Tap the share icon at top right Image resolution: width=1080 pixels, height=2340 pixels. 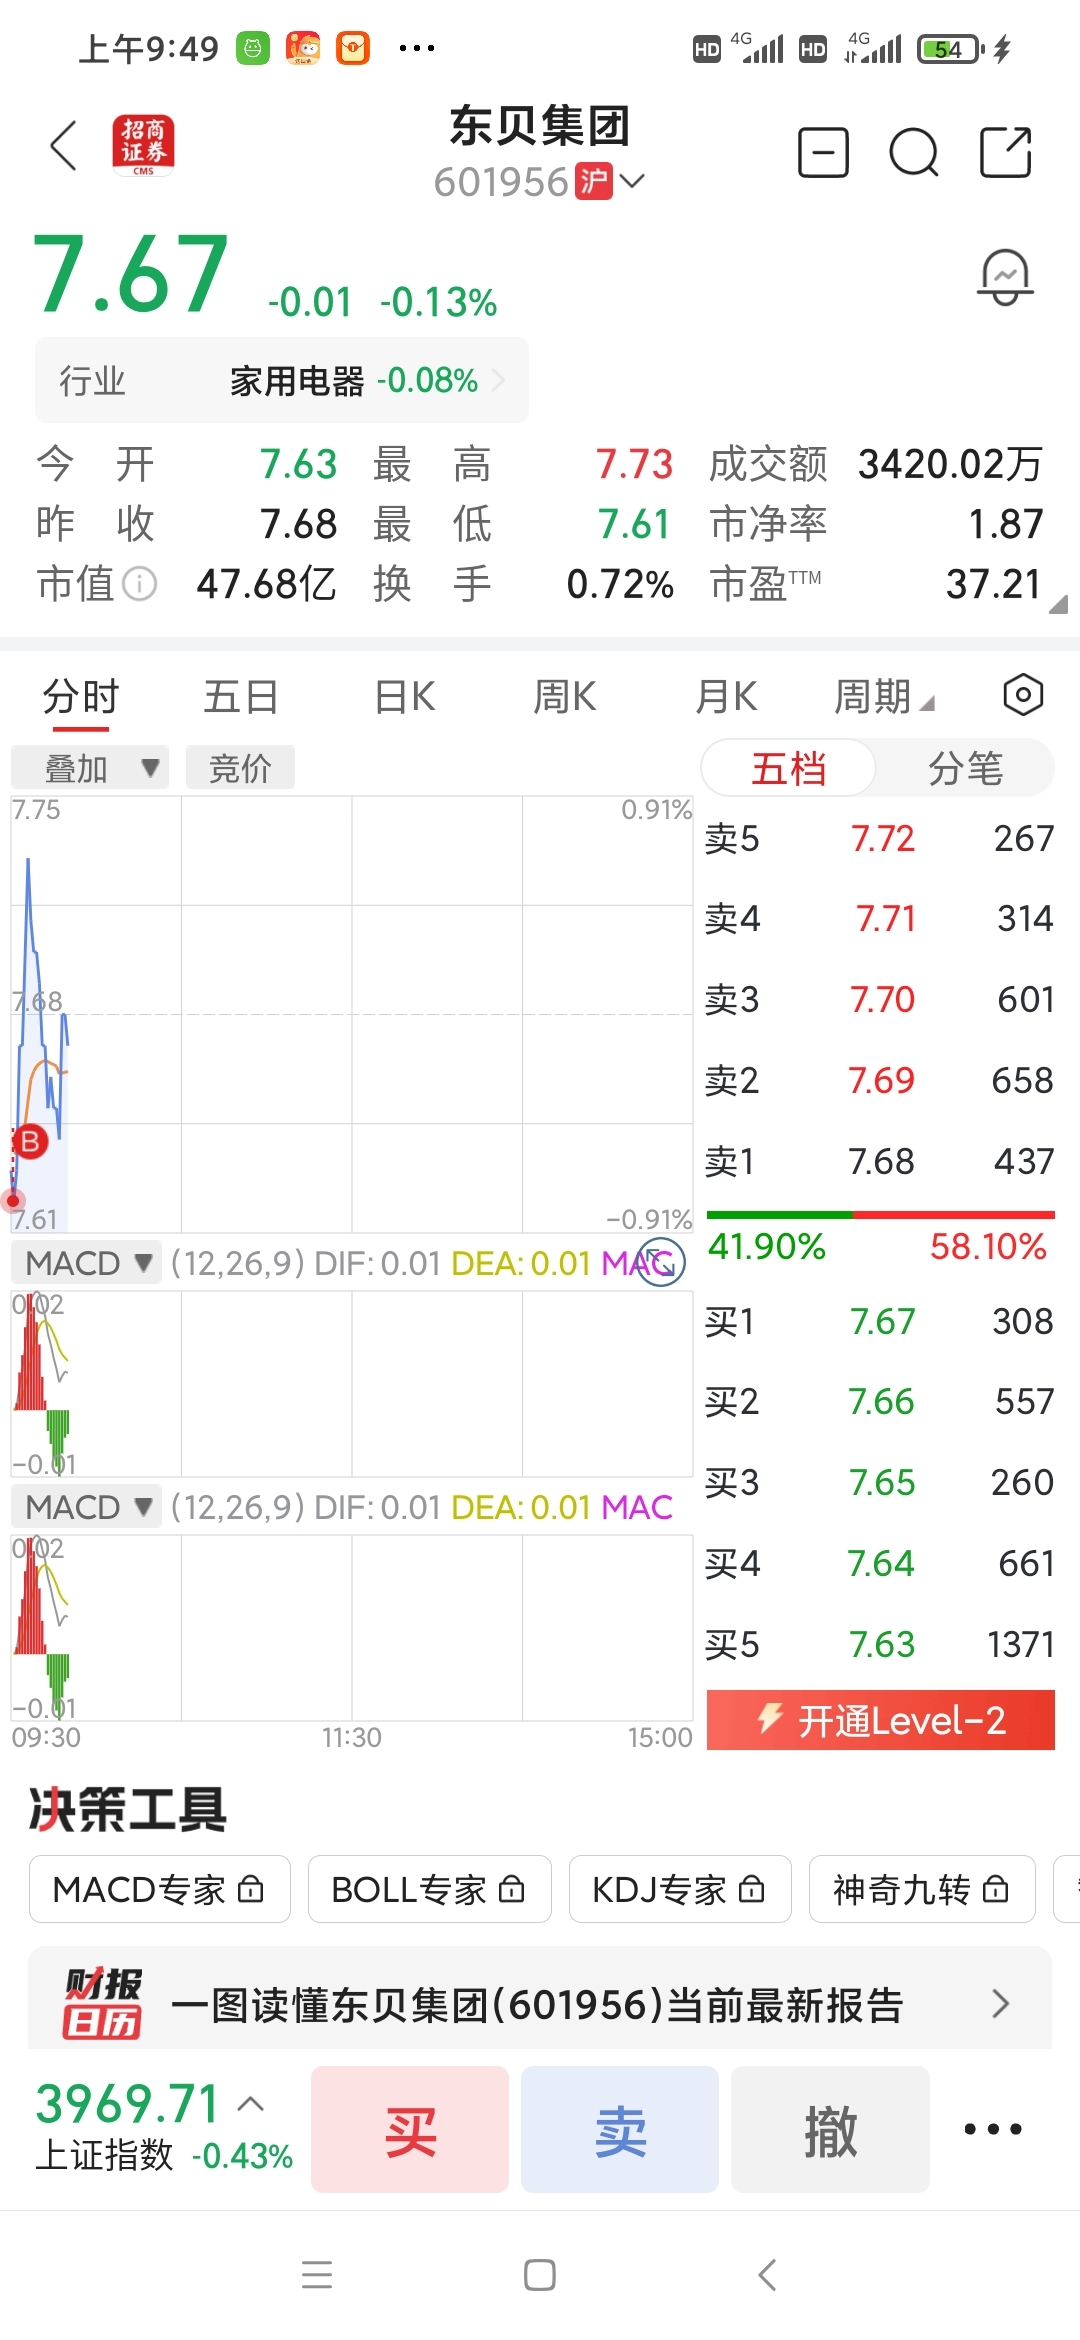coord(1005,152)
